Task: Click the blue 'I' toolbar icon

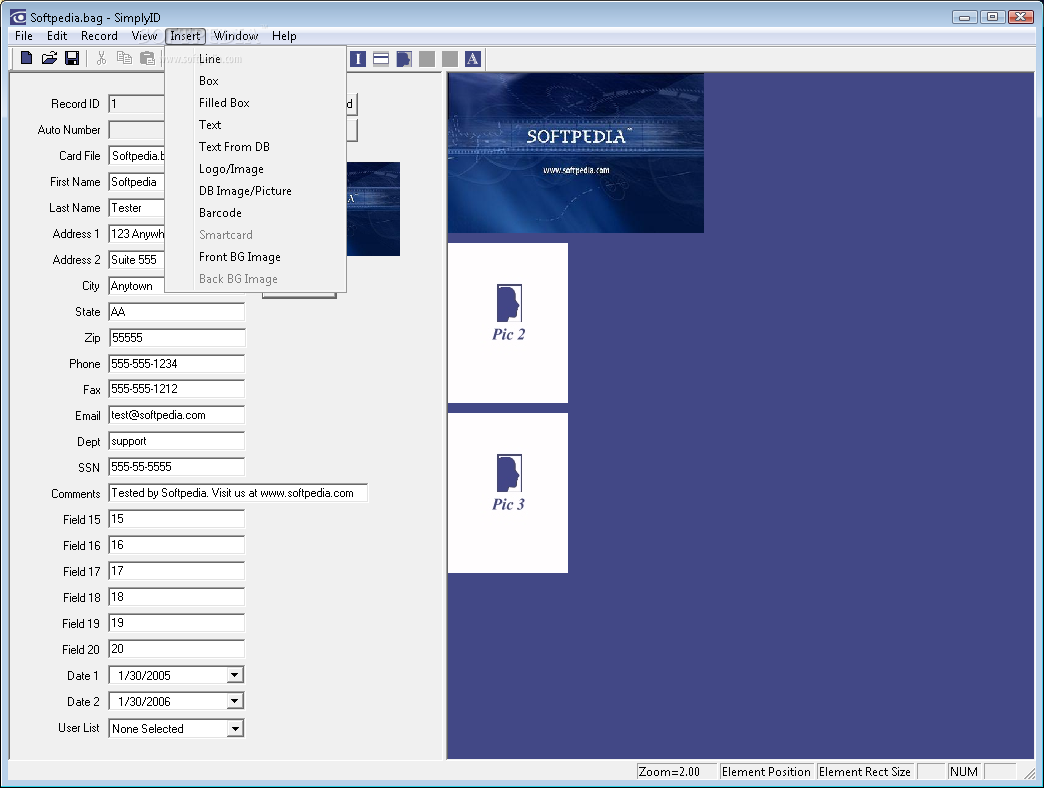Action: click(x=358, y=59)
